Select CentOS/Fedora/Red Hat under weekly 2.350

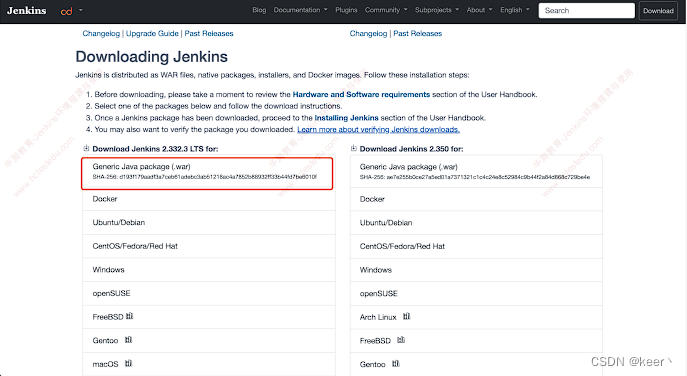(476, 247)
